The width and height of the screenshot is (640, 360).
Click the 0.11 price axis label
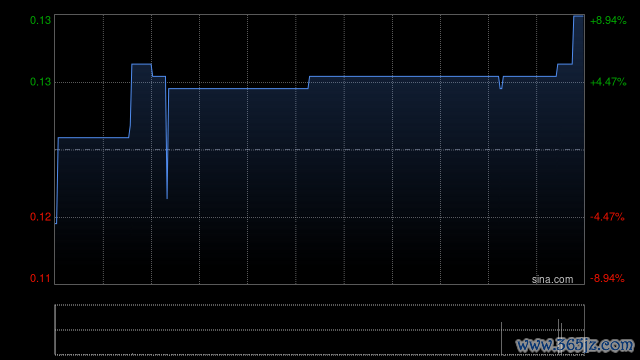pos(40,278)
